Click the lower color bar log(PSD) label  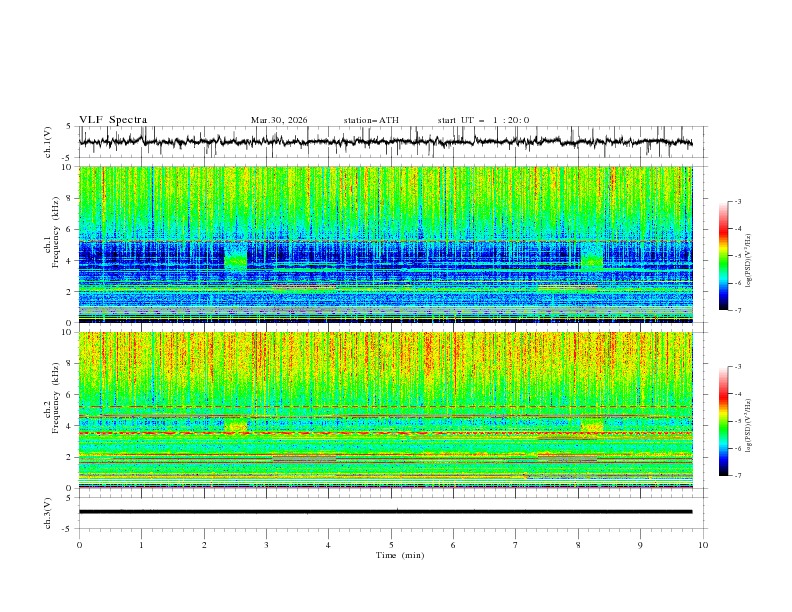748,425
